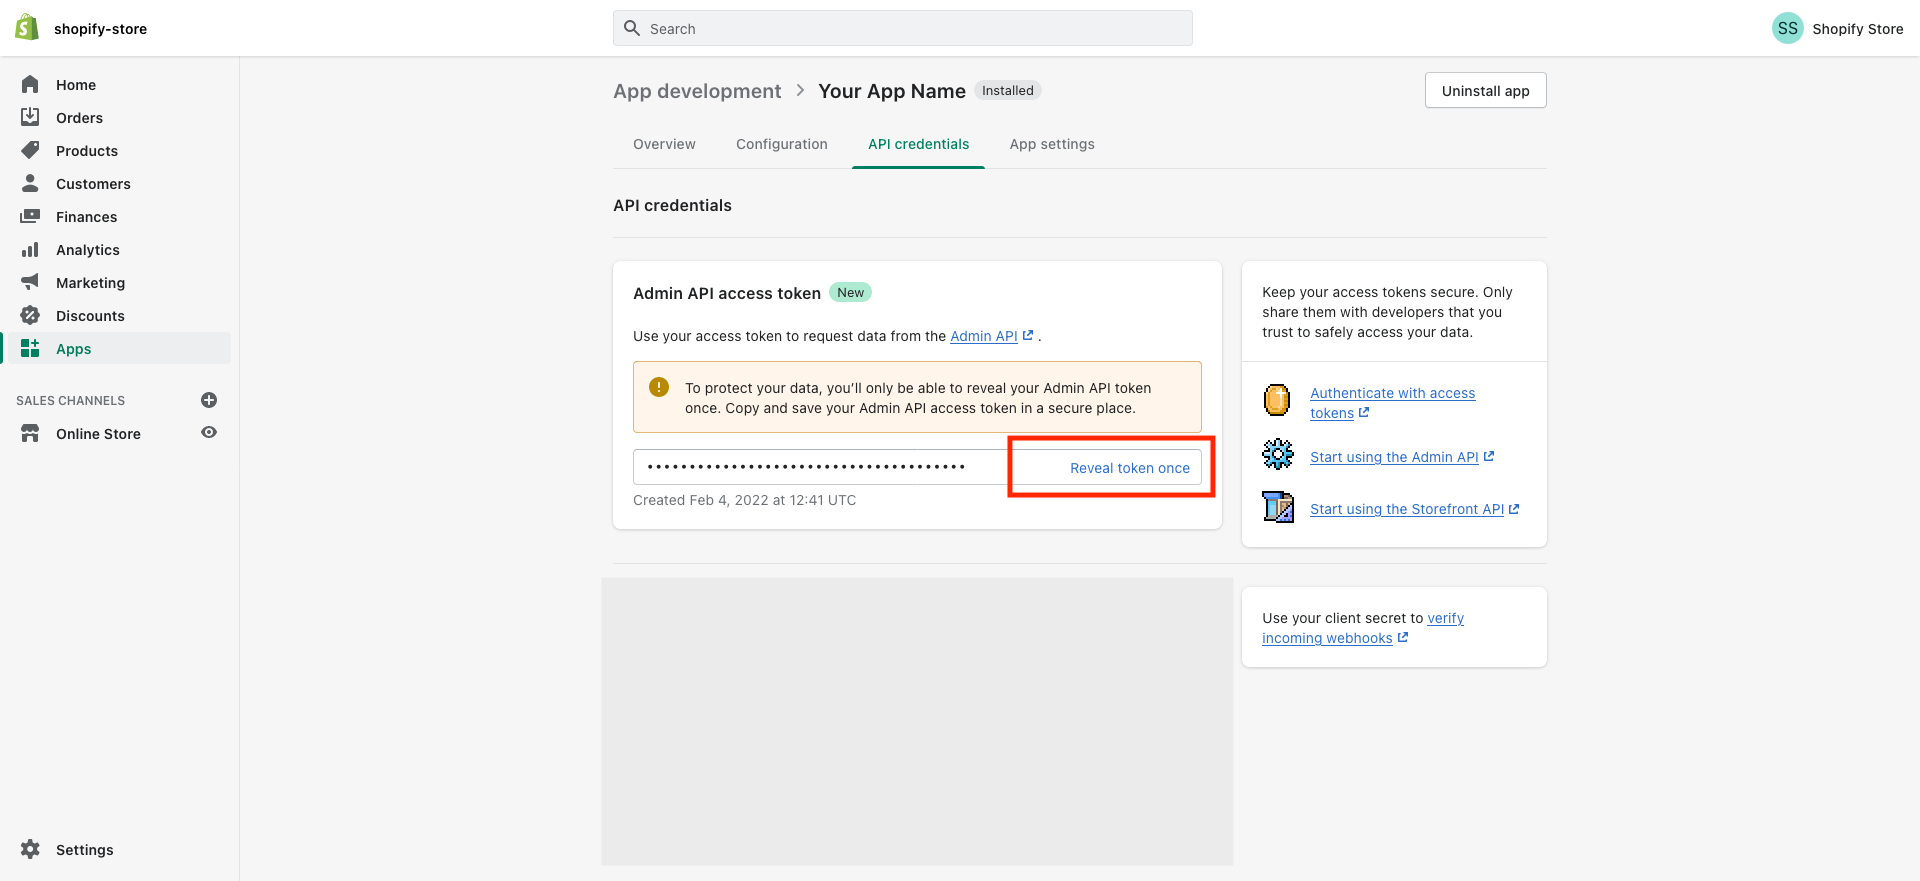Screen dimensions: 1920x881
Task: Switch to the Configuration tab
Action: 782,144
